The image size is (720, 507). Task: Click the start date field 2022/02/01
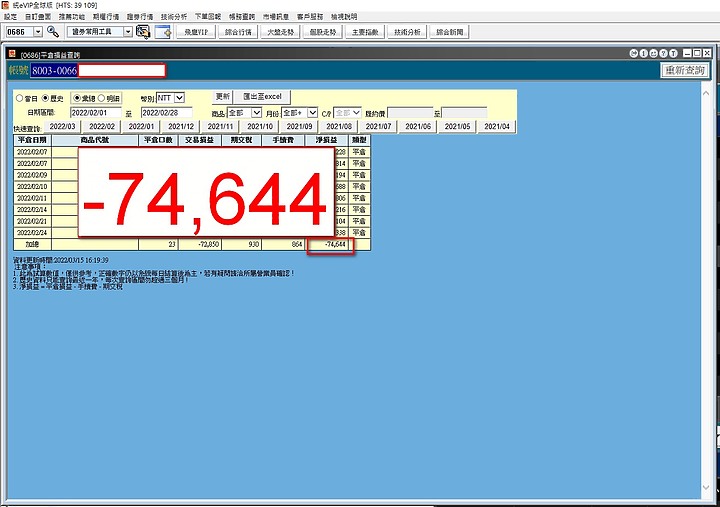[96, 113]
